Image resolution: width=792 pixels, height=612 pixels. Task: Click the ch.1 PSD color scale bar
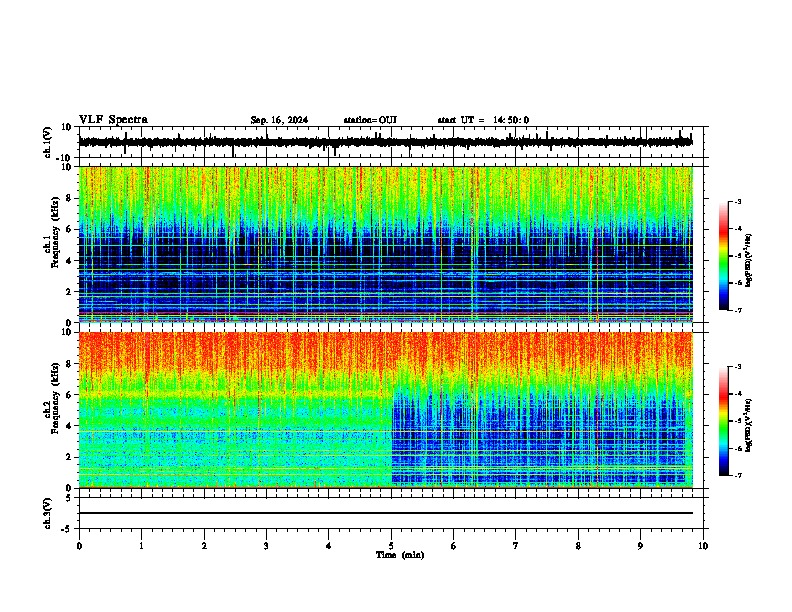pyautogui.click(x=724, y=256)
